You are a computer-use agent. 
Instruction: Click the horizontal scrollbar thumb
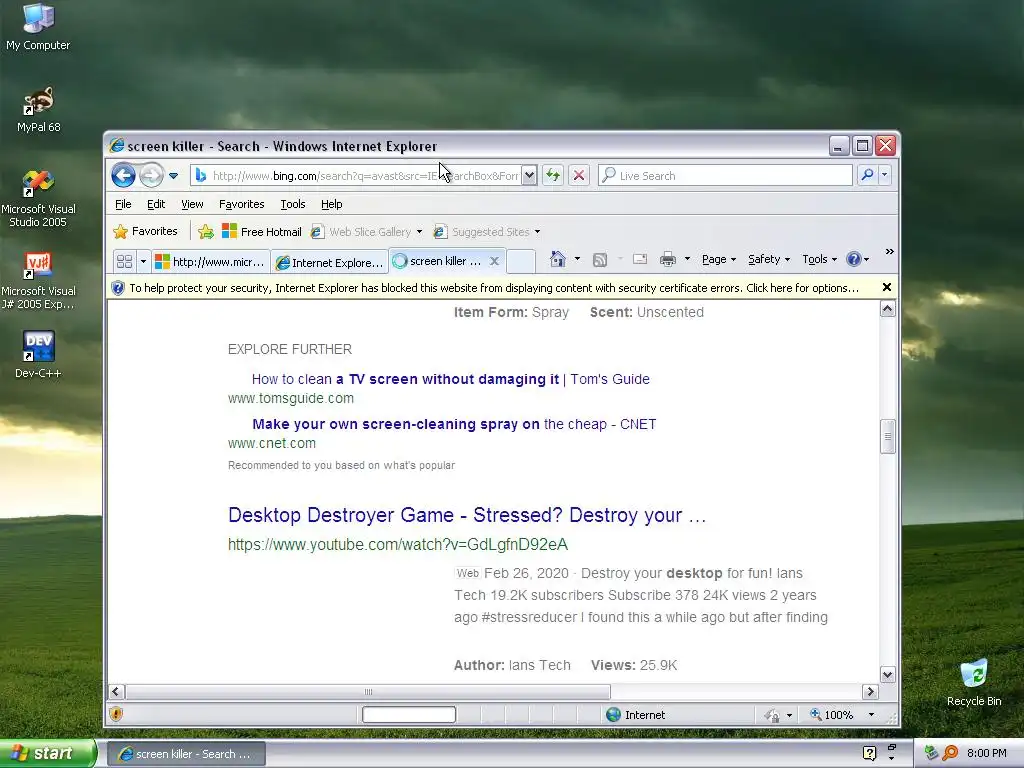pyautogui.click(x=368, y=692)
